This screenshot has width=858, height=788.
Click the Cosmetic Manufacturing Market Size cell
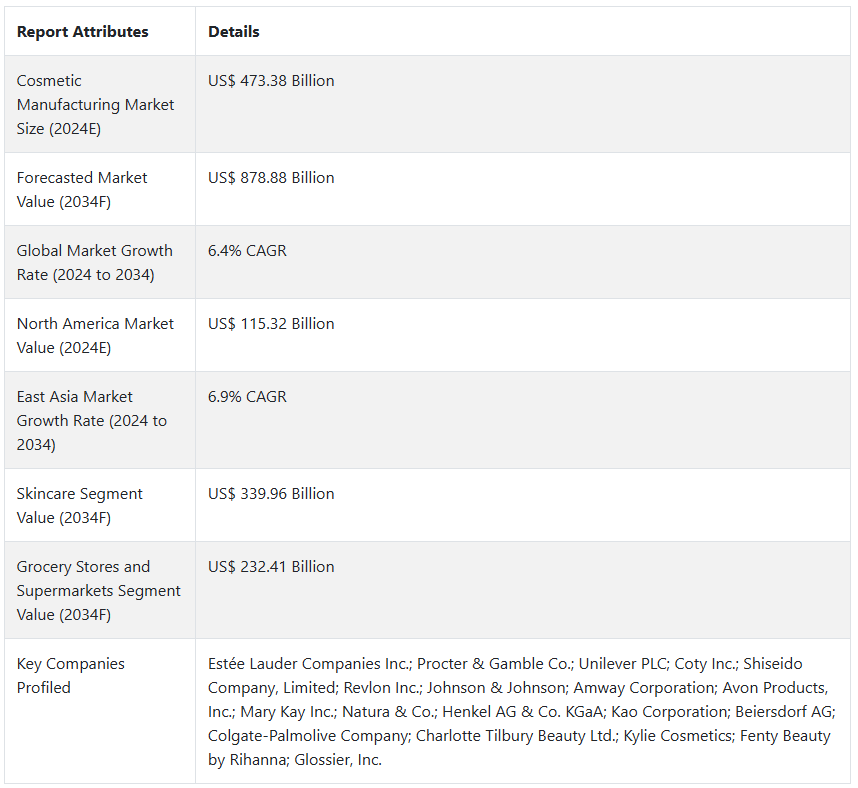tap(95, 104)
